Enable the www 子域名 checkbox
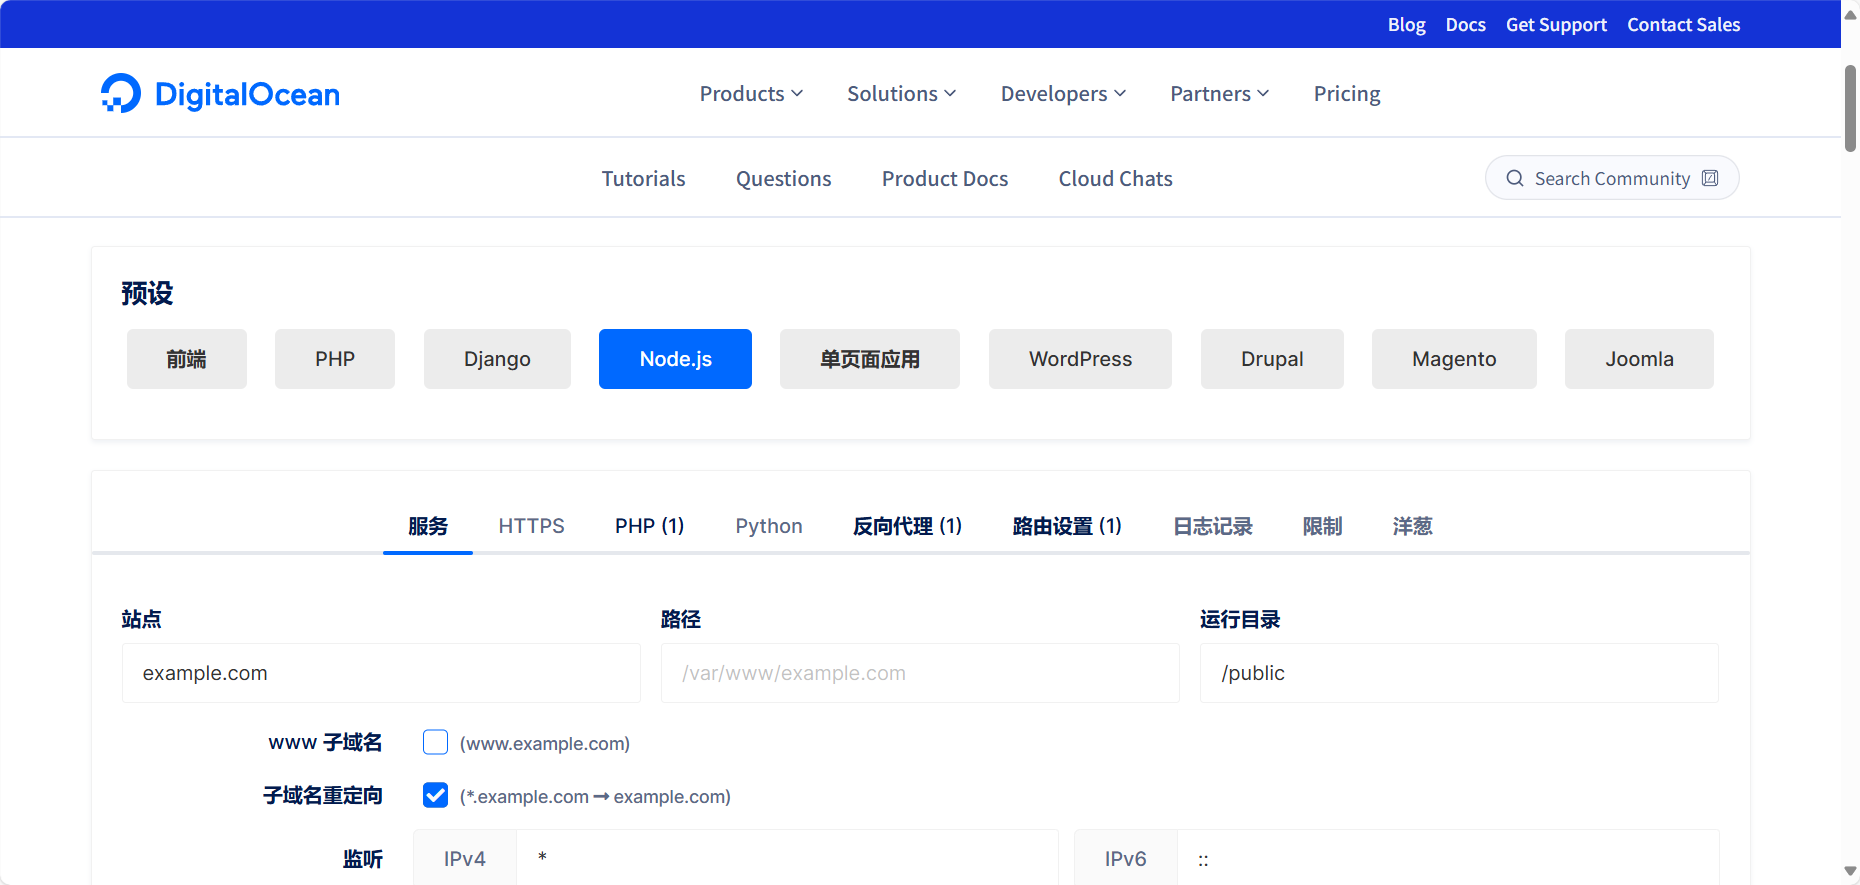The image size is (1860, 885). pyautogui.click(x=435, y=742)
